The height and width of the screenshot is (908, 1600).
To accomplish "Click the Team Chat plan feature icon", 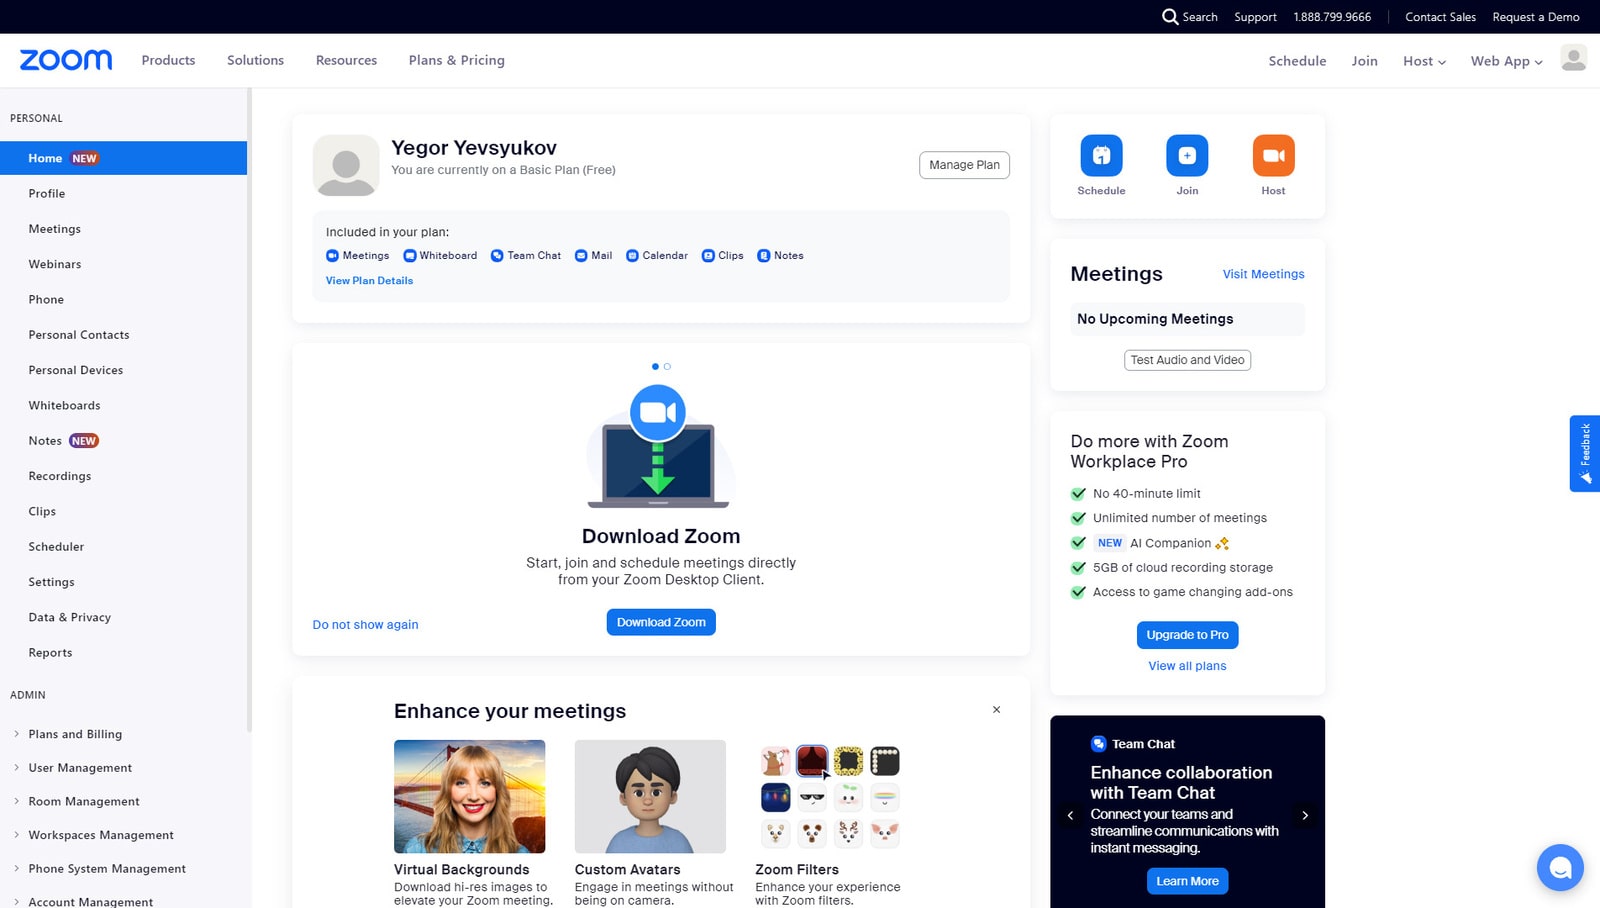I will pyautogui.click(x=497, y=256).
